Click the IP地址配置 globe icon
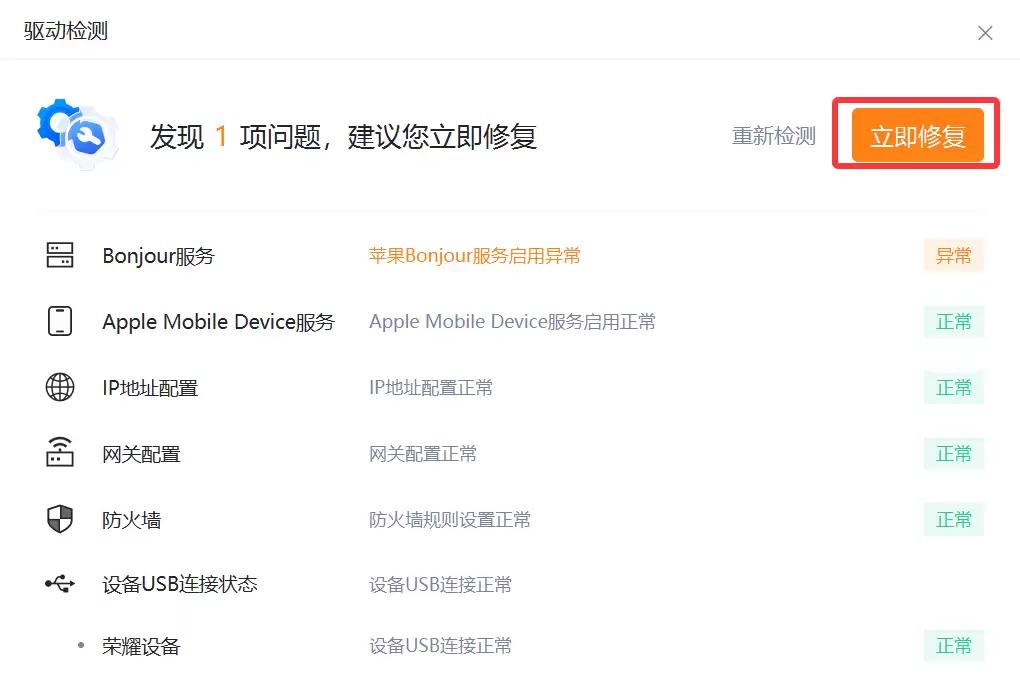This screenshot has height=690, width=1020. [x=60, y=387]
